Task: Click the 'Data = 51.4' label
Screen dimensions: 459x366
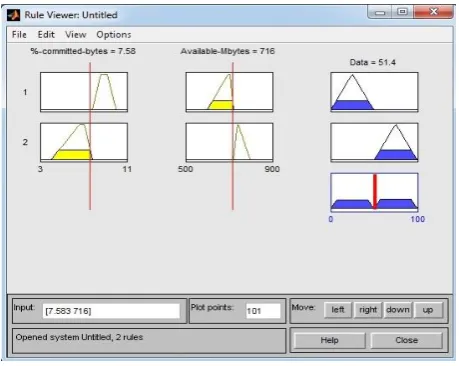Action: coord(373,62)
